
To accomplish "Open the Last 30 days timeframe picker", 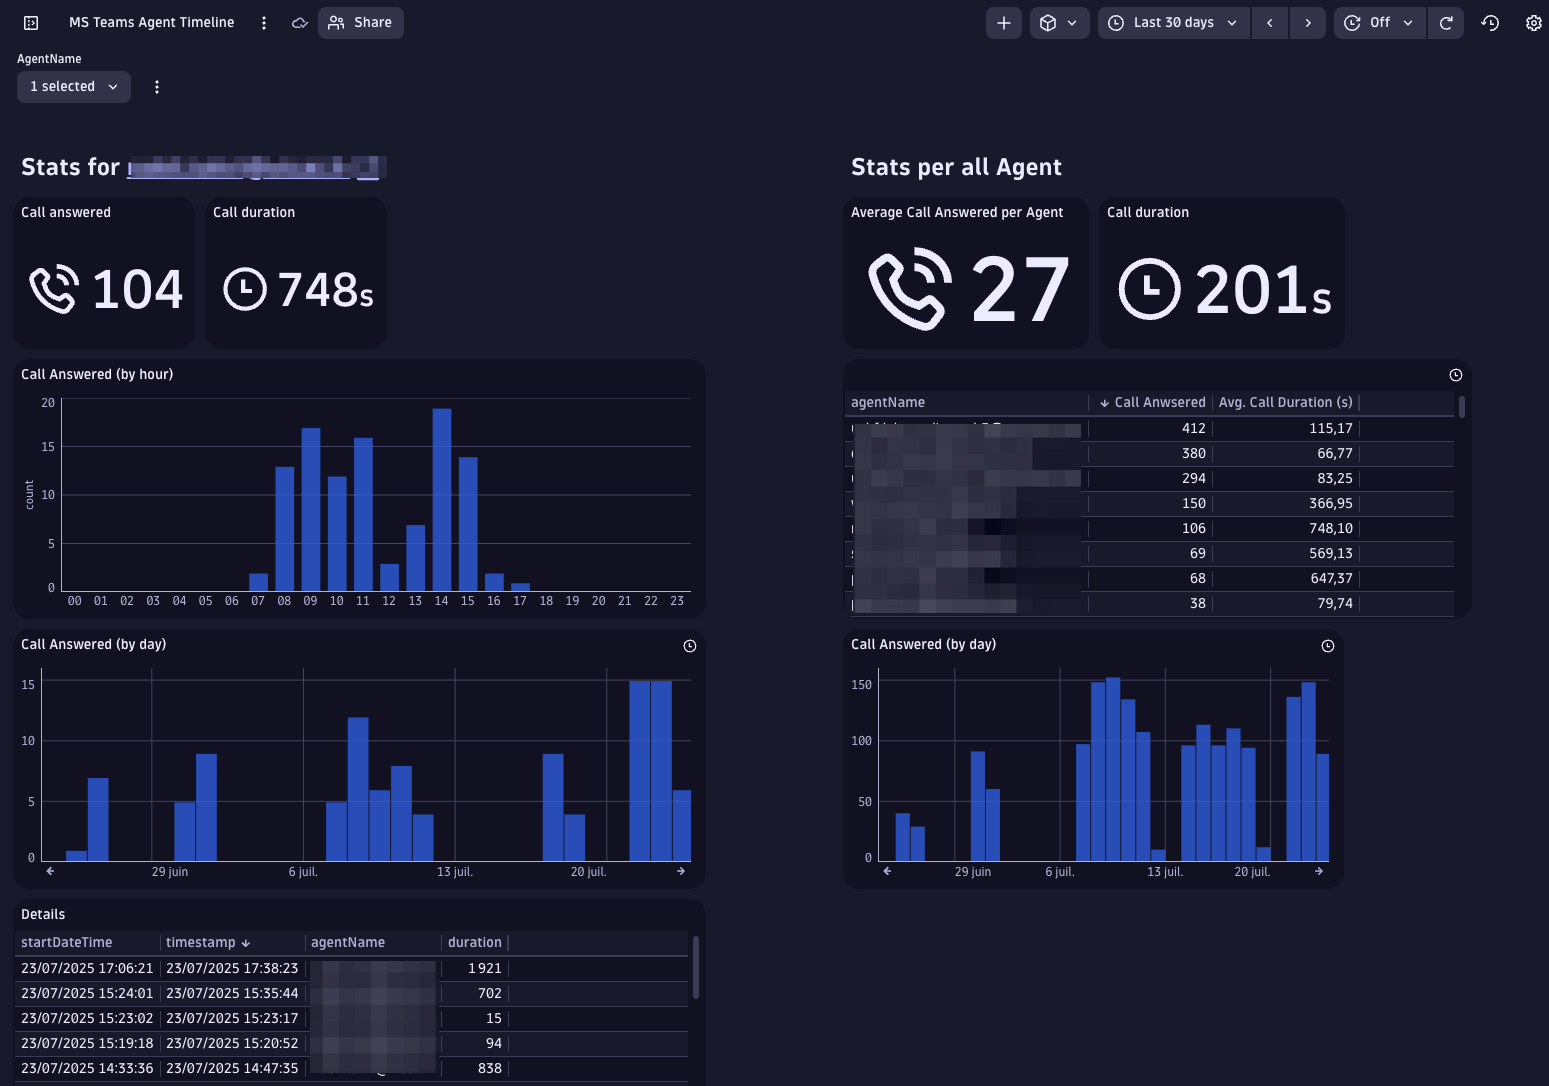I will 1173,23.
